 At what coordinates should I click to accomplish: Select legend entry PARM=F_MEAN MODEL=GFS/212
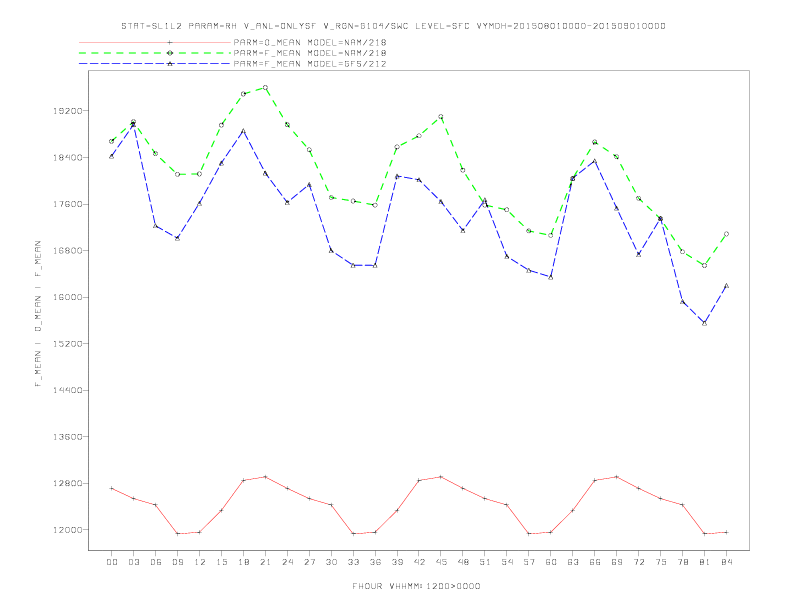point(310,64)
